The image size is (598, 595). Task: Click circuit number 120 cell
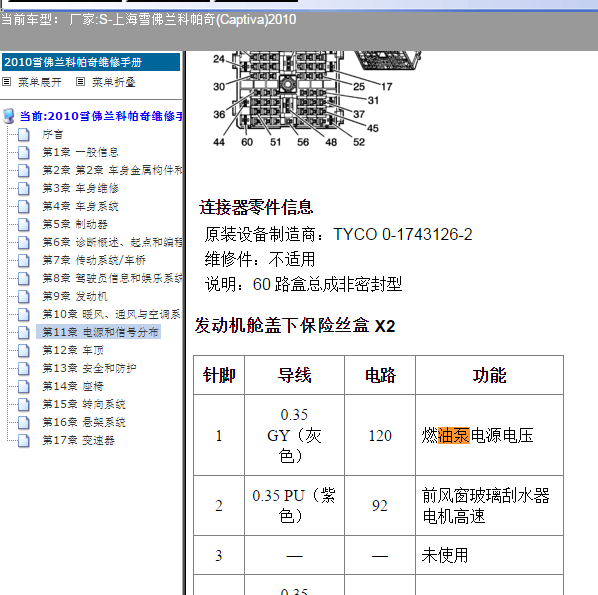[x=380, y=435]
